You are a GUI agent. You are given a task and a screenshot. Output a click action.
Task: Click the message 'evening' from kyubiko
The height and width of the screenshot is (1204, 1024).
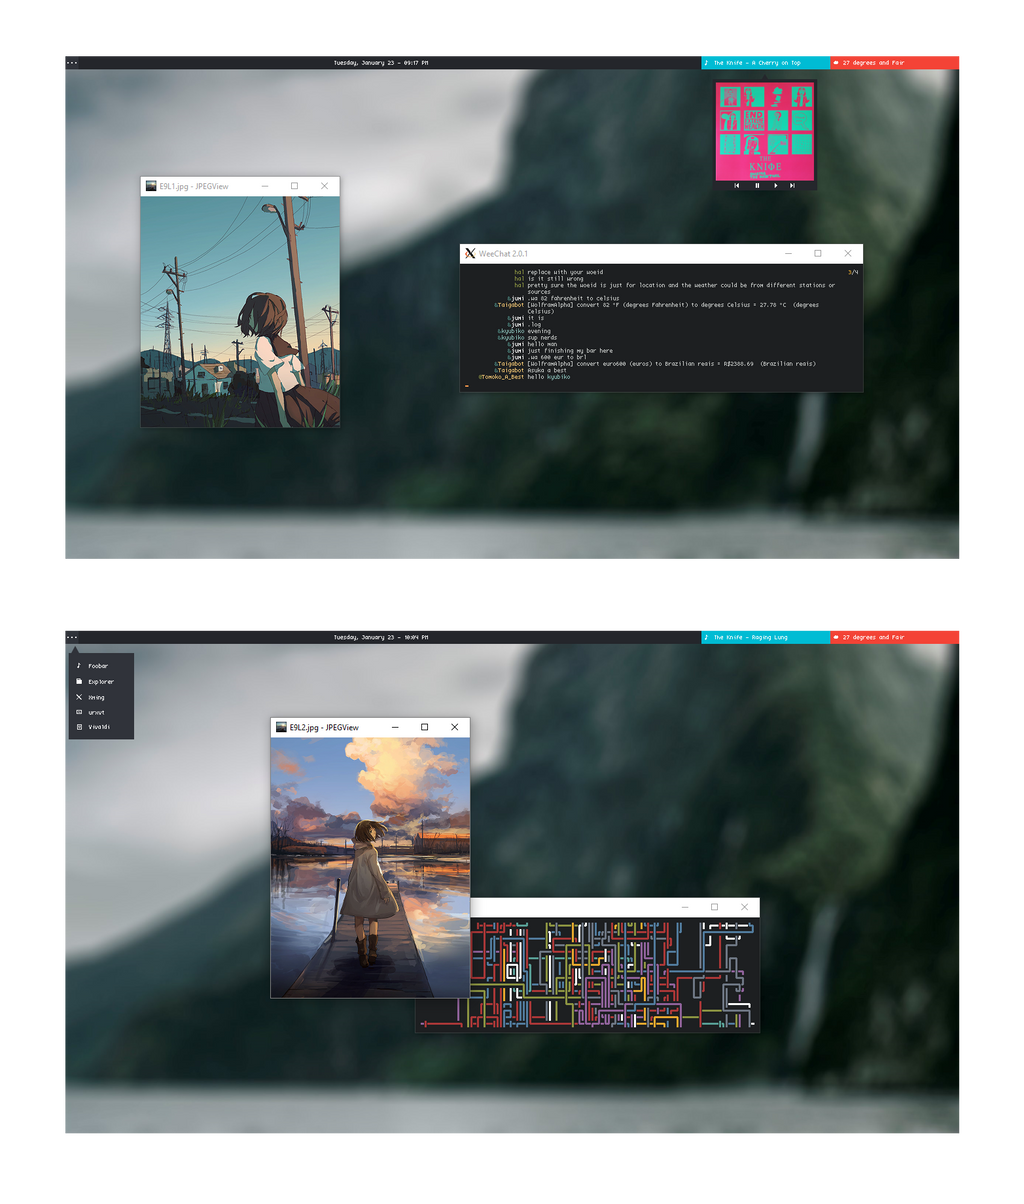539,331
